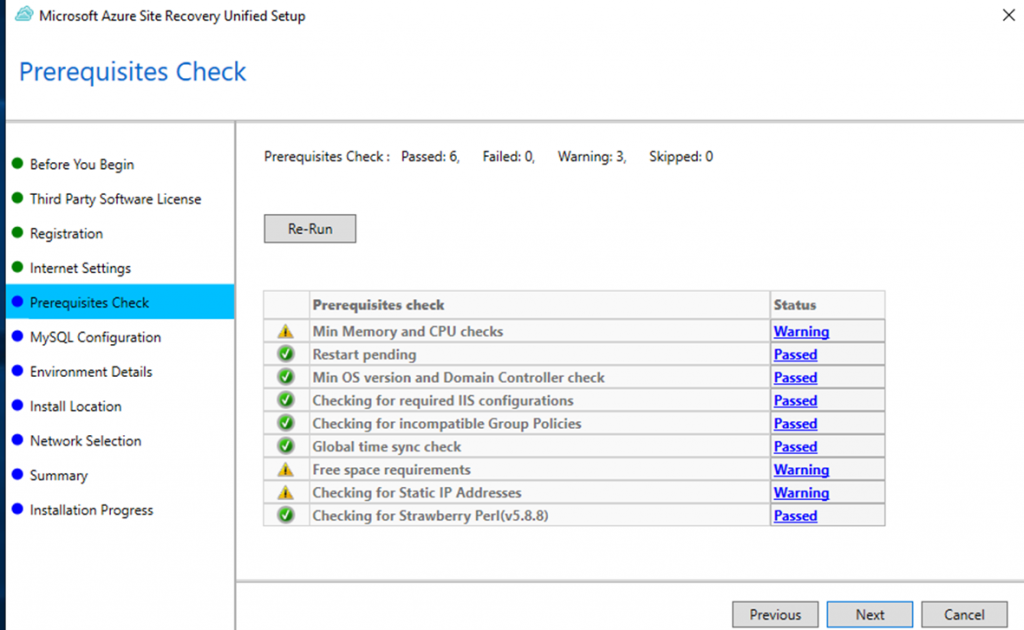This screenshot has width=1024, height=630.
Task: Click the green check icon for Strawberry Perl
Action: (286, 516)
